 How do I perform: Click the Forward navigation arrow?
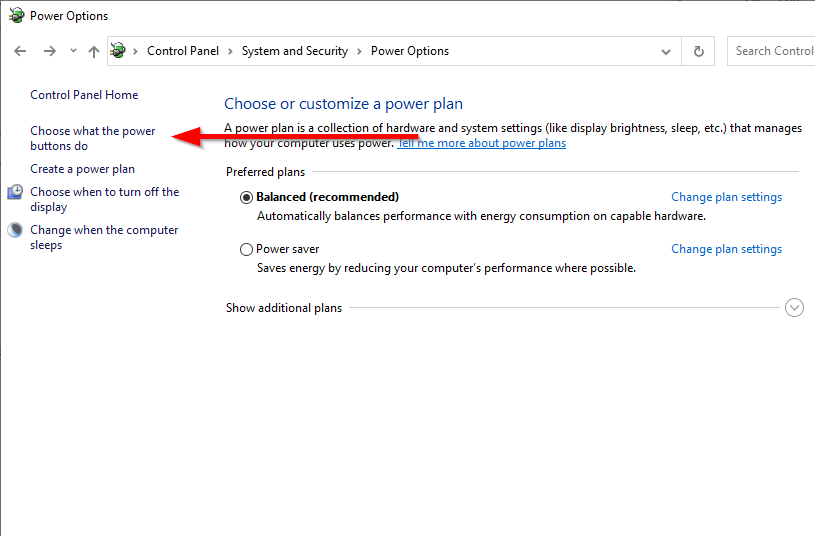click(x=49, y=51)
